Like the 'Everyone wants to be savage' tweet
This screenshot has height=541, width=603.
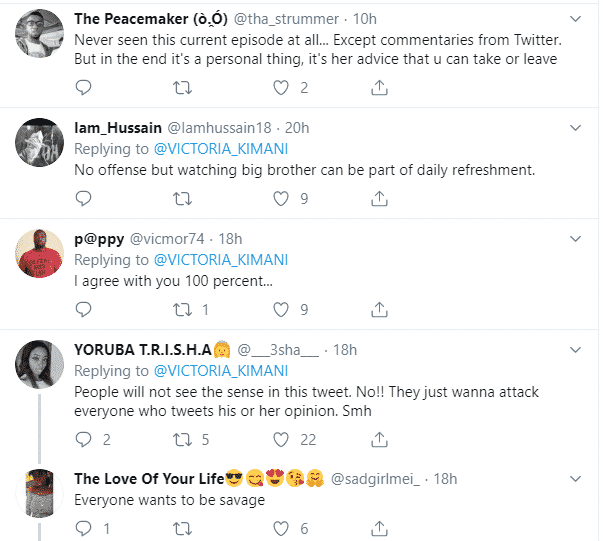[x=280, y=528]
